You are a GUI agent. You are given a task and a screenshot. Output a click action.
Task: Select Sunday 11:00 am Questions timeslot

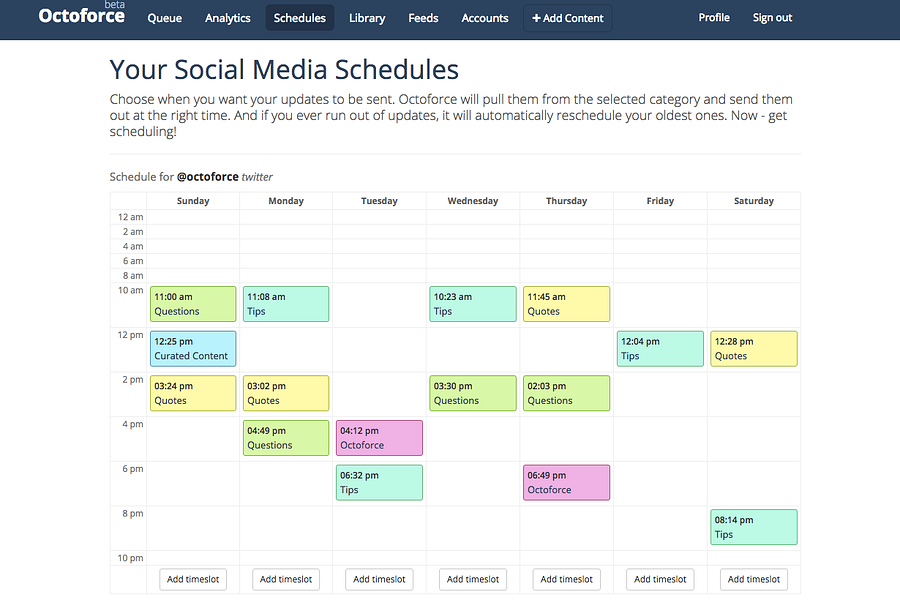[x=193, y=304]
